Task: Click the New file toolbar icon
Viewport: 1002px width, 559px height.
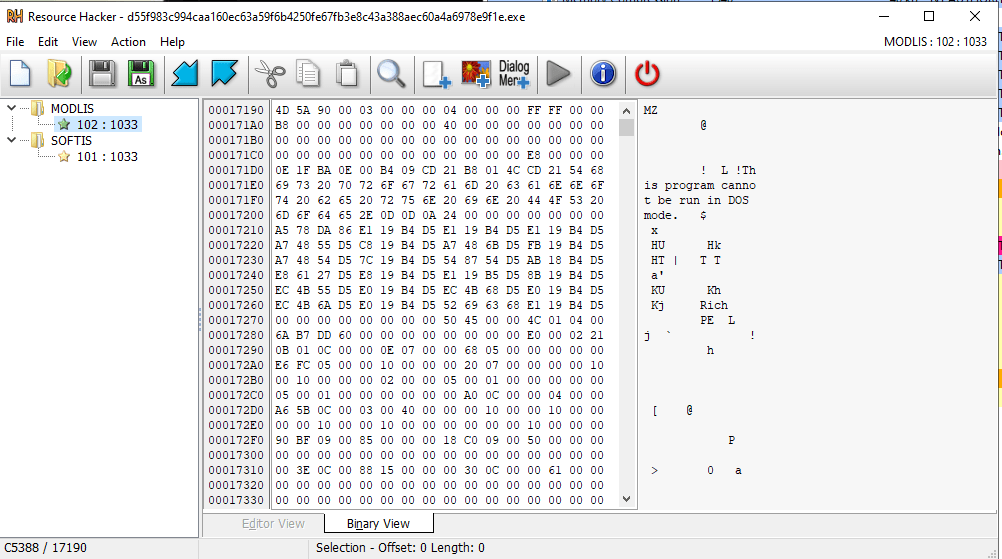Action: [21, 73]
